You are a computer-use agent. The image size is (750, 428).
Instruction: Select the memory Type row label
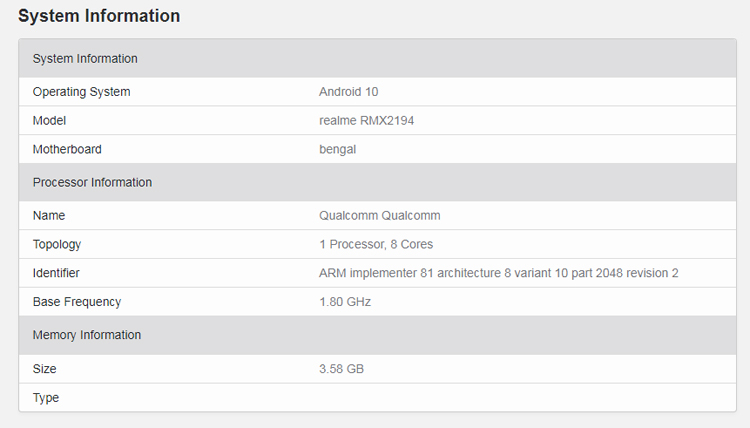pos(46,398)
